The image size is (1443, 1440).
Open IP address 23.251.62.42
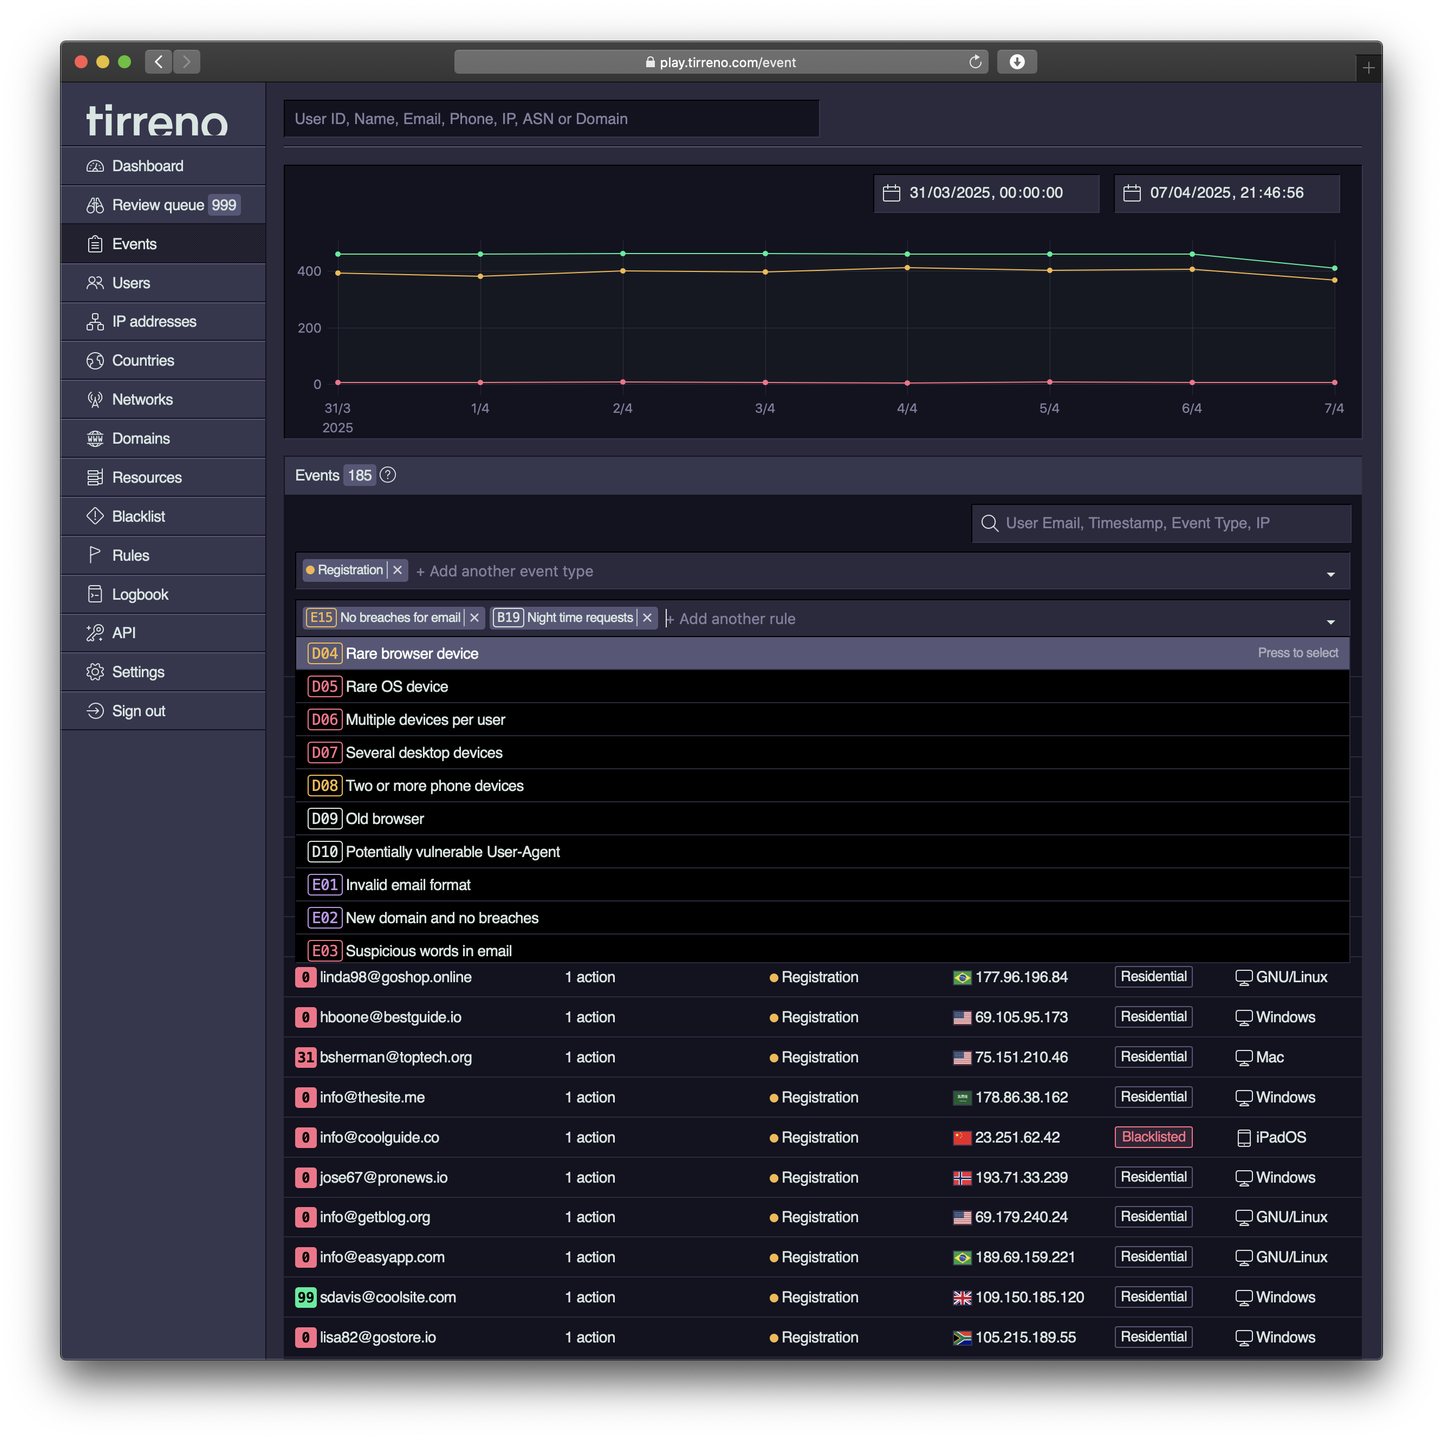coord(1017,1137)
